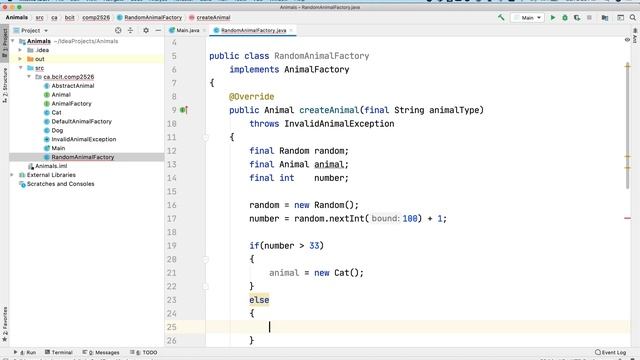Open the Run configuration dropdown labeled Main

[x=528, y=18]
